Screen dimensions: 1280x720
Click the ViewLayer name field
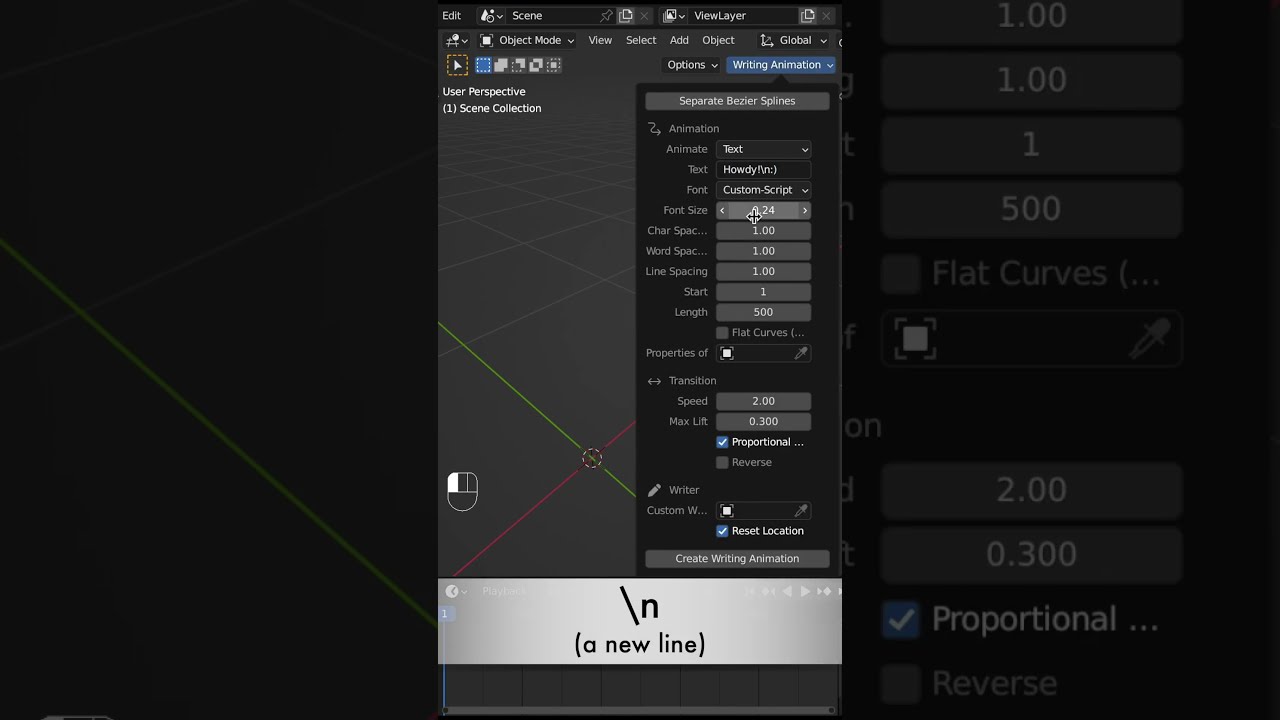[743, 16]
